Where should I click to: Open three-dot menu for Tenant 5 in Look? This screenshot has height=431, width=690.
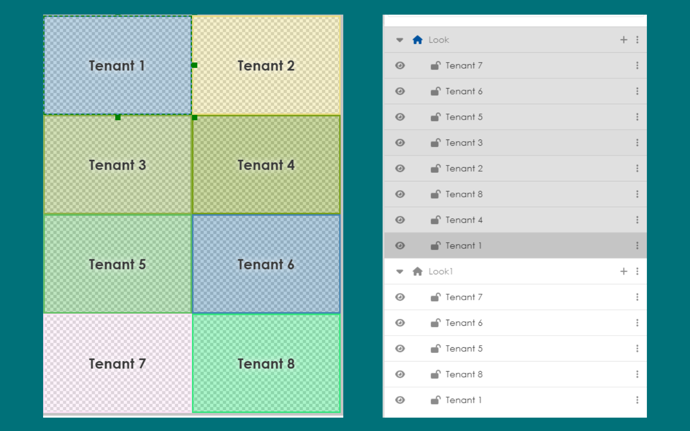click(637, 117)
